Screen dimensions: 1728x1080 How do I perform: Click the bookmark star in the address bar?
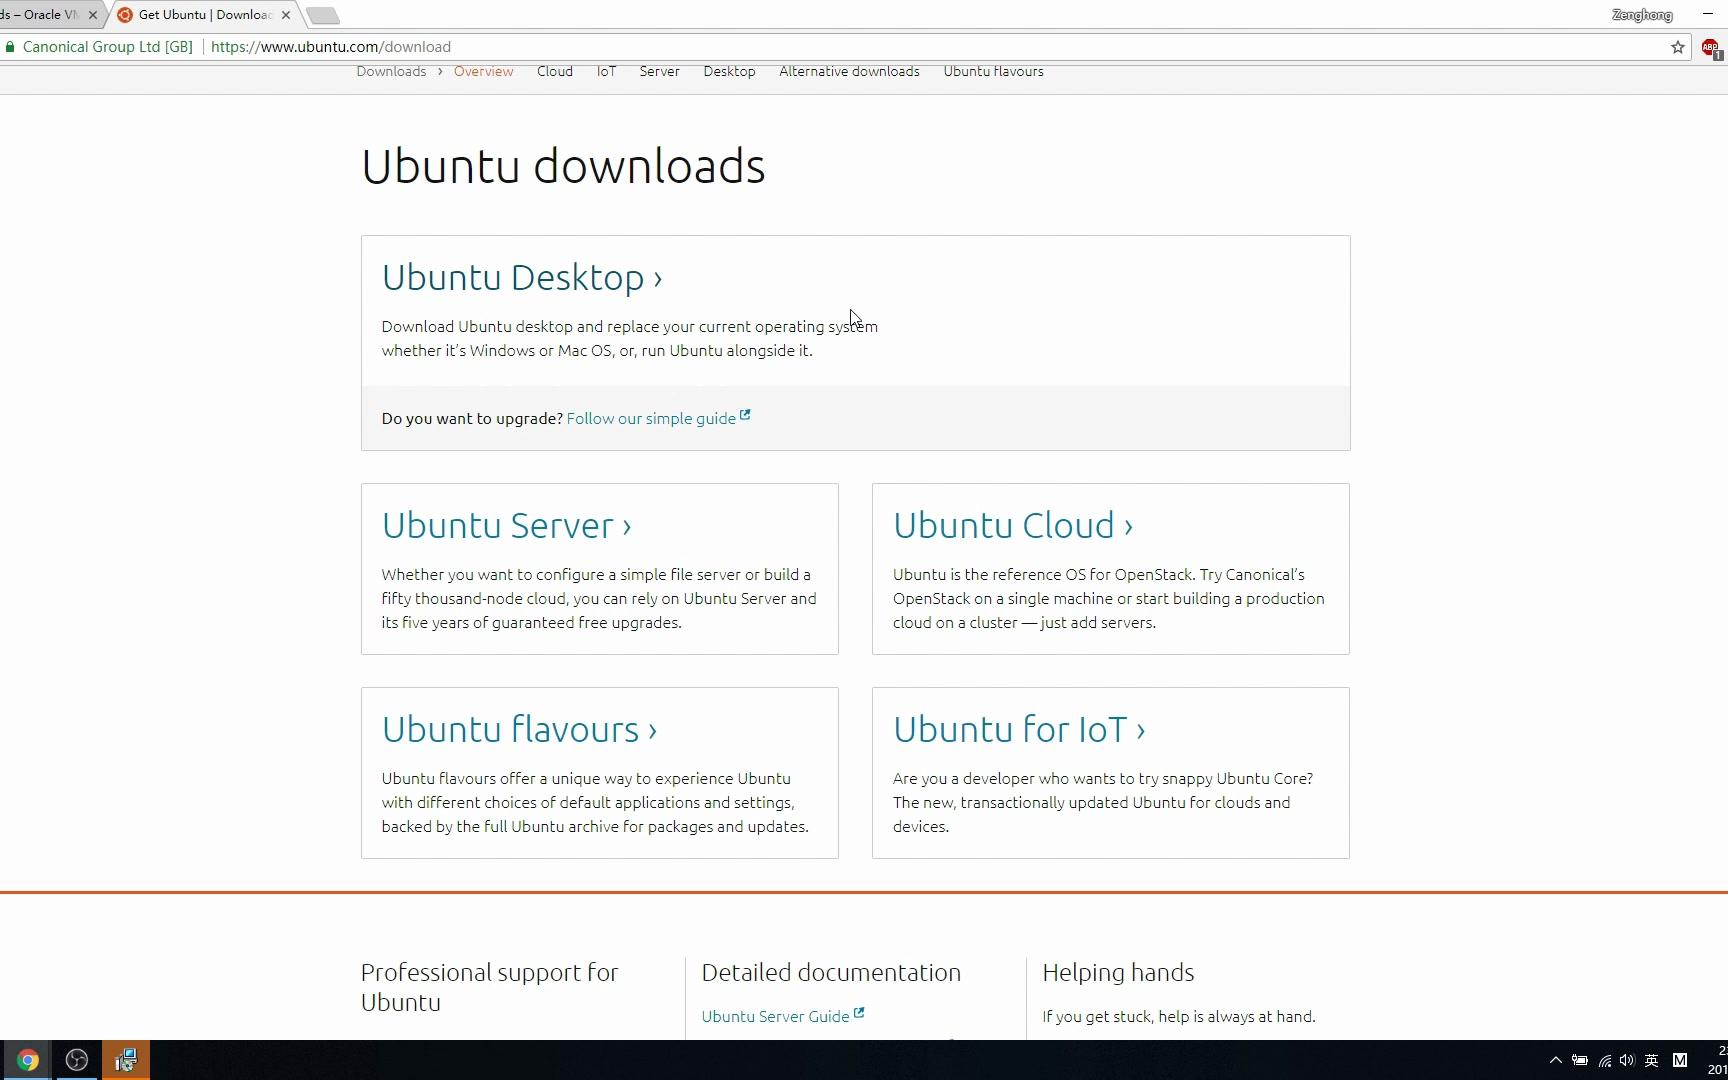(1678, 47)
